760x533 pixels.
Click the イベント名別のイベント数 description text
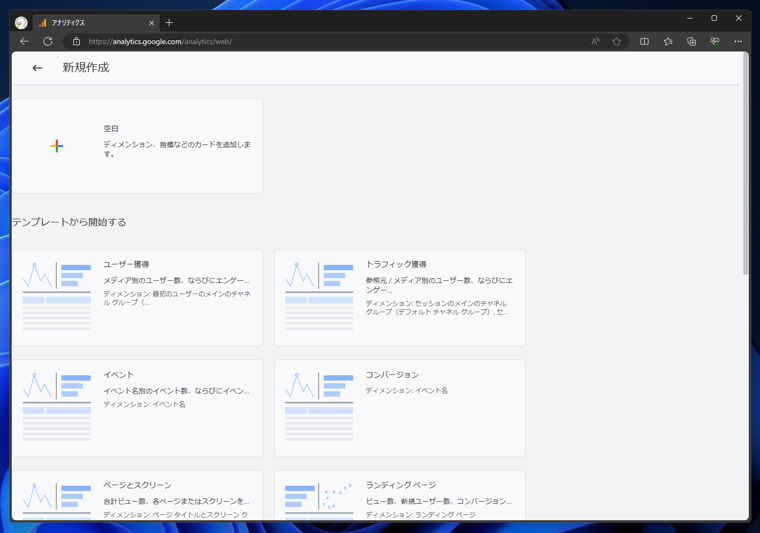click(176, 391)
